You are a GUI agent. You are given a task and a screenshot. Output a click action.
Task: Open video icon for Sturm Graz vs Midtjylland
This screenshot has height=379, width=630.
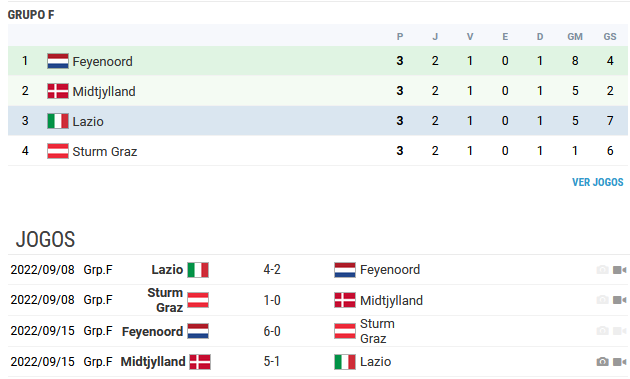coord(620,300)
